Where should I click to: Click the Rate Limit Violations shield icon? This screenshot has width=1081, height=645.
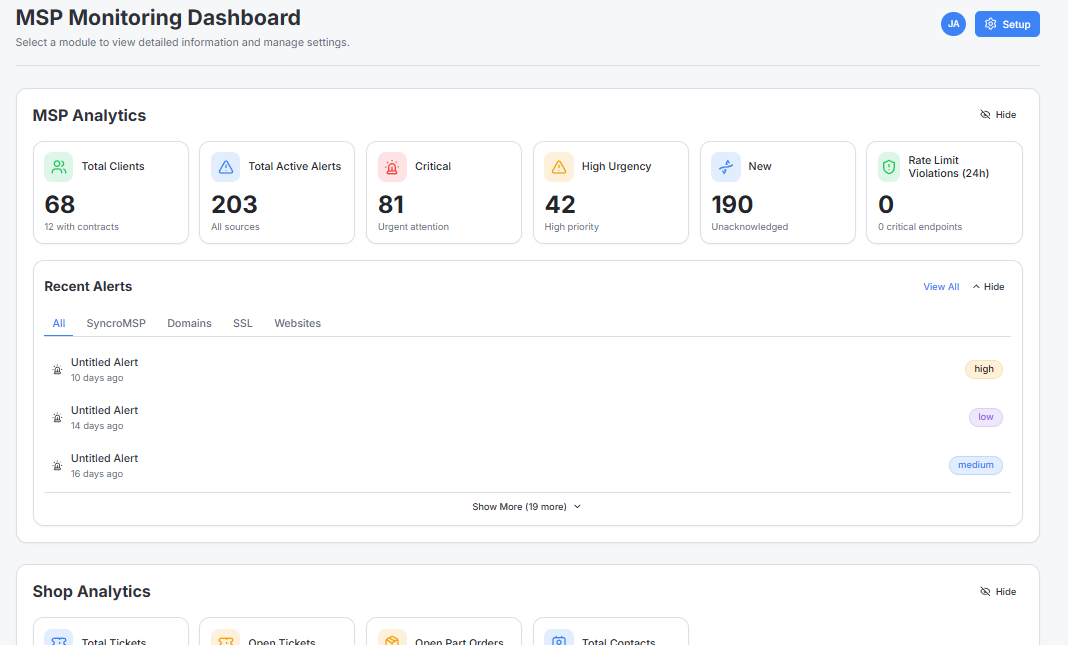[891, 165]
